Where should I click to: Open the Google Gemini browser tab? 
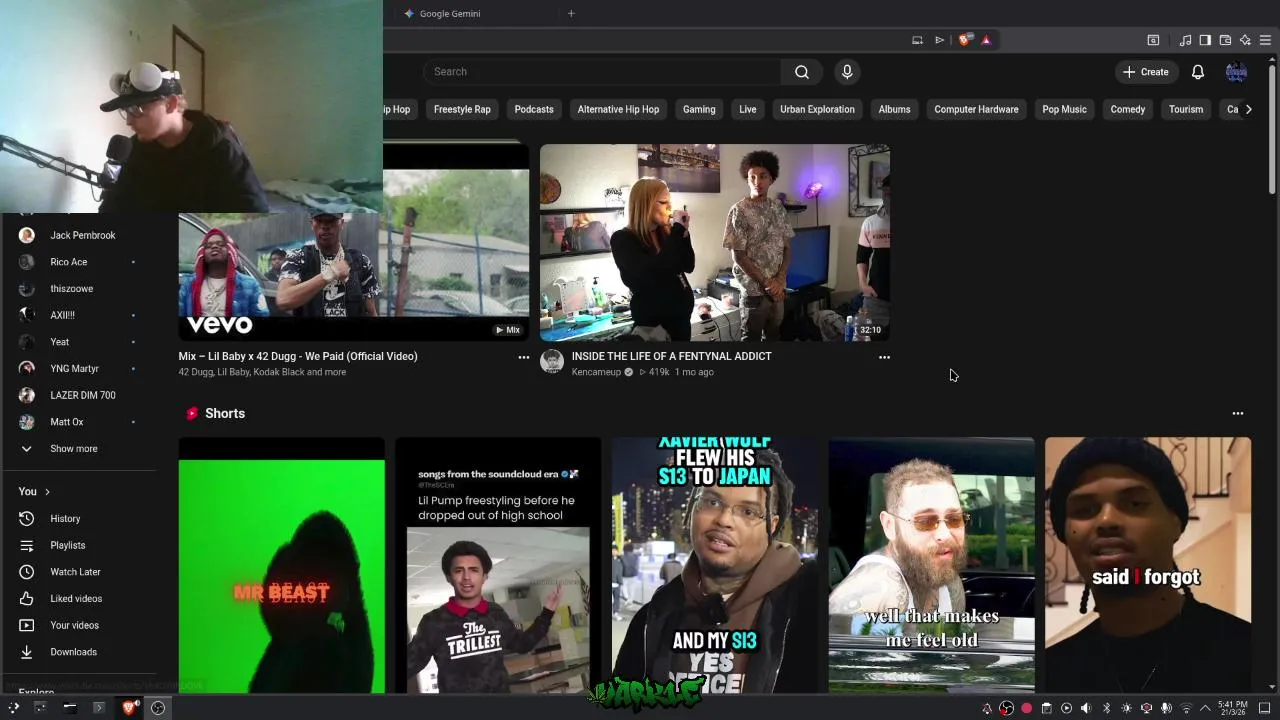(x=450, y=13)
